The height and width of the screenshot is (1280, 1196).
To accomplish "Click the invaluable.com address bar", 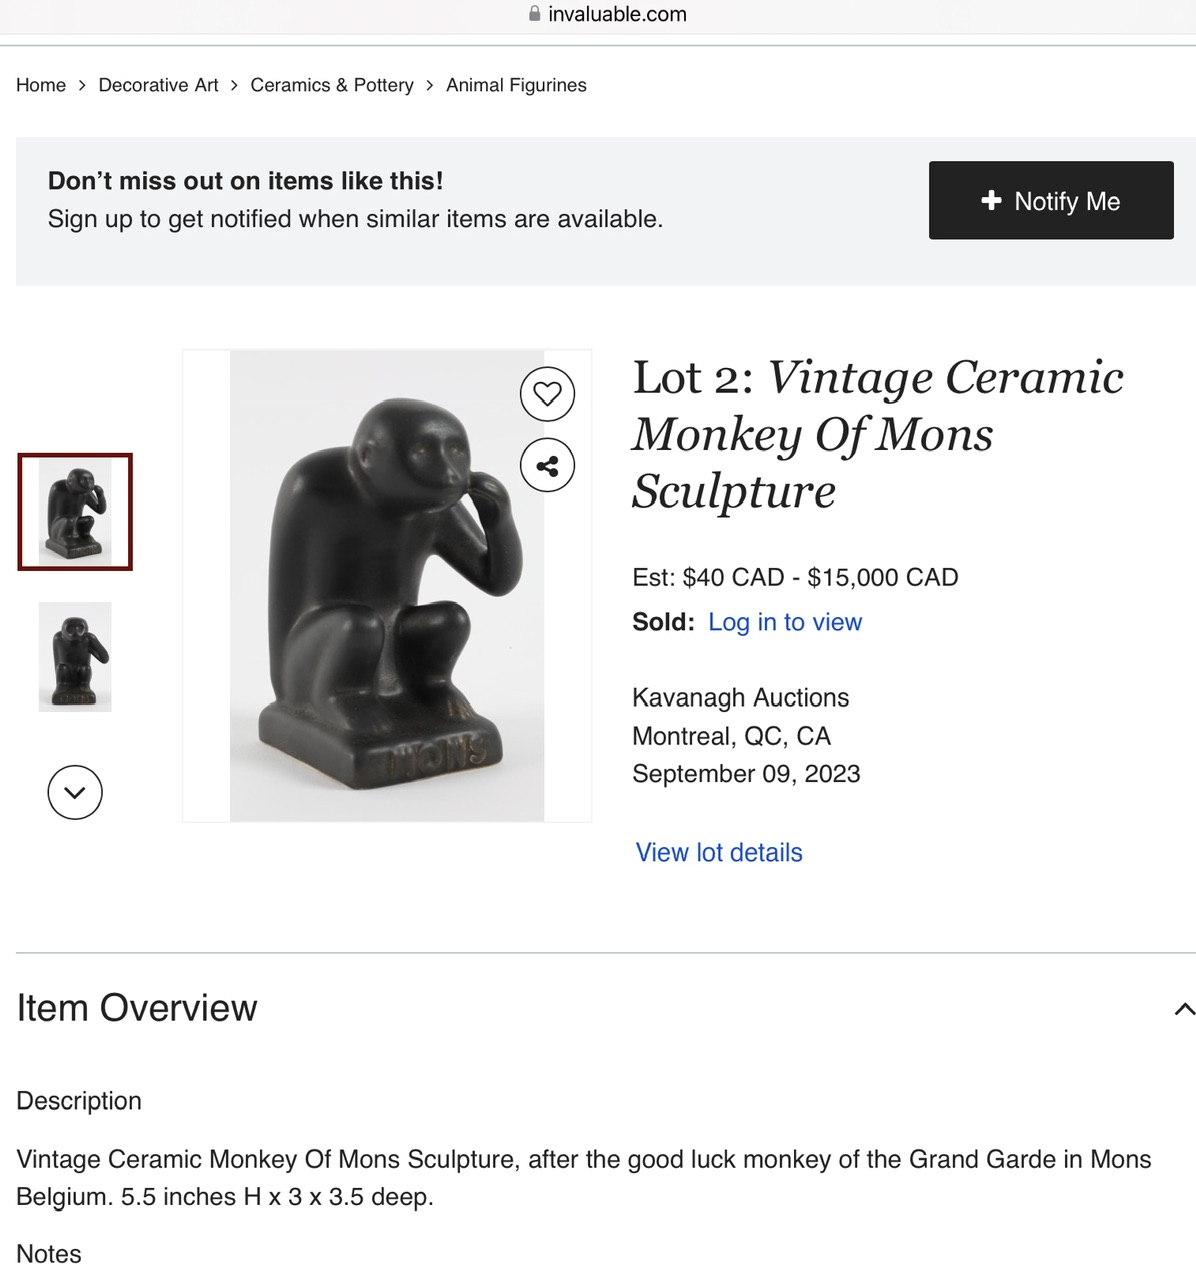I will (616, 14).
